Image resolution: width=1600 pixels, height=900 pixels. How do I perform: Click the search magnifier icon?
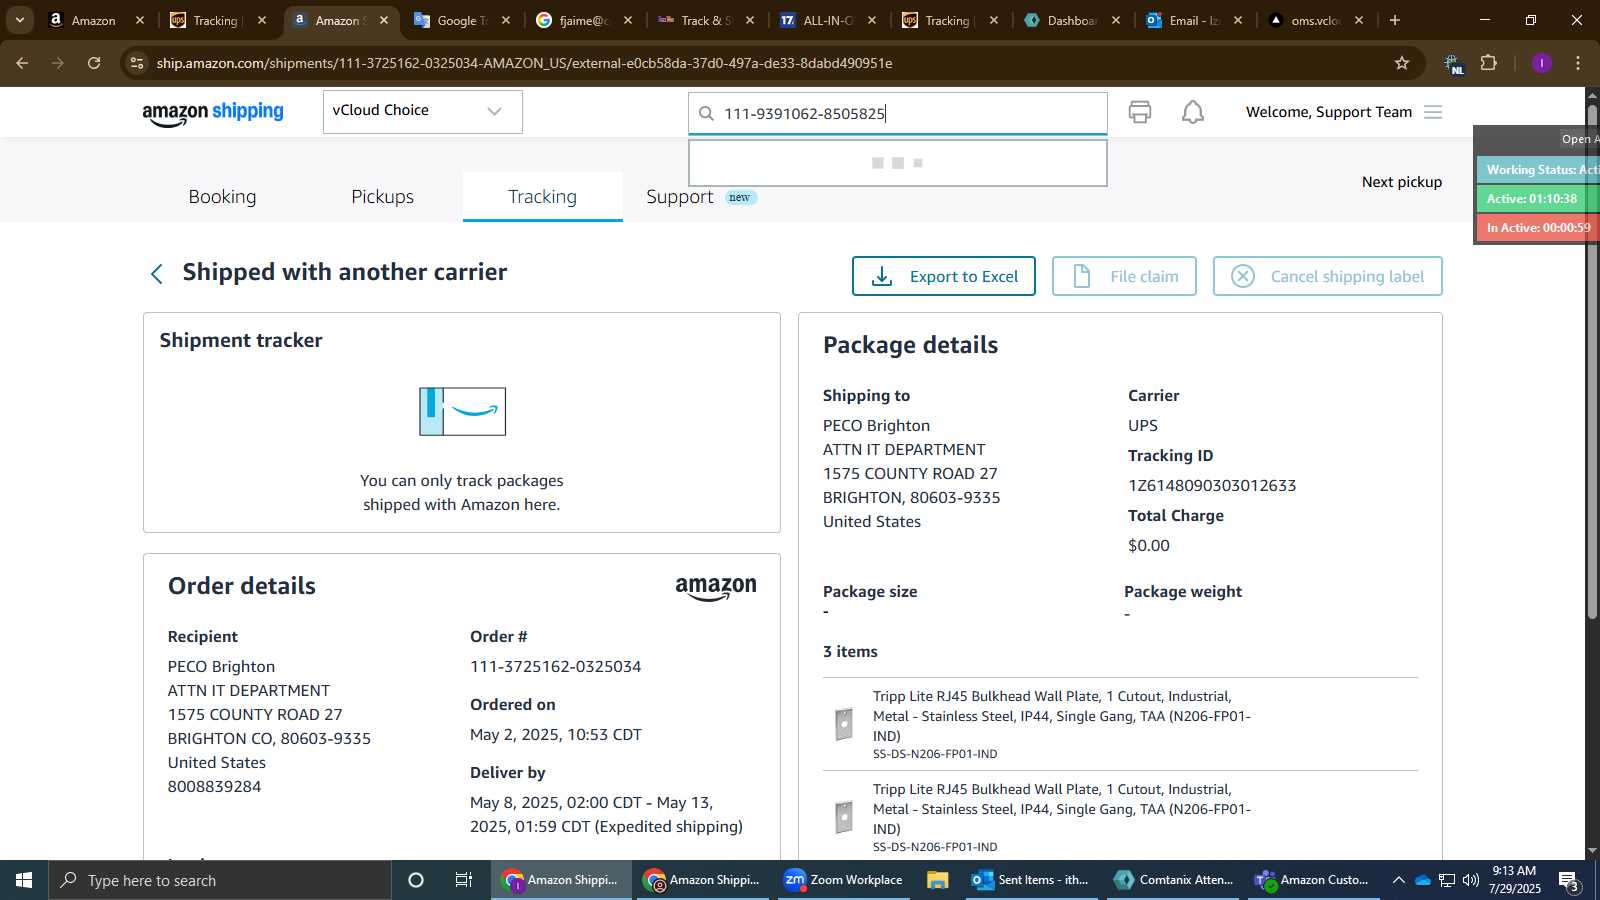point(706,113)
